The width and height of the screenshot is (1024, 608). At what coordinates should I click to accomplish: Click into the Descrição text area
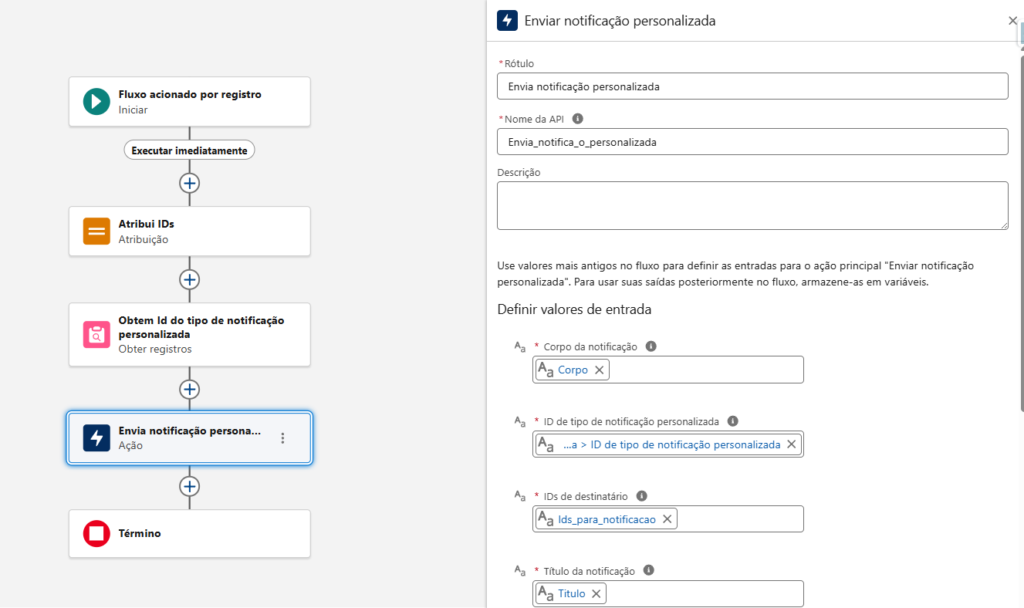click(752, 205)
